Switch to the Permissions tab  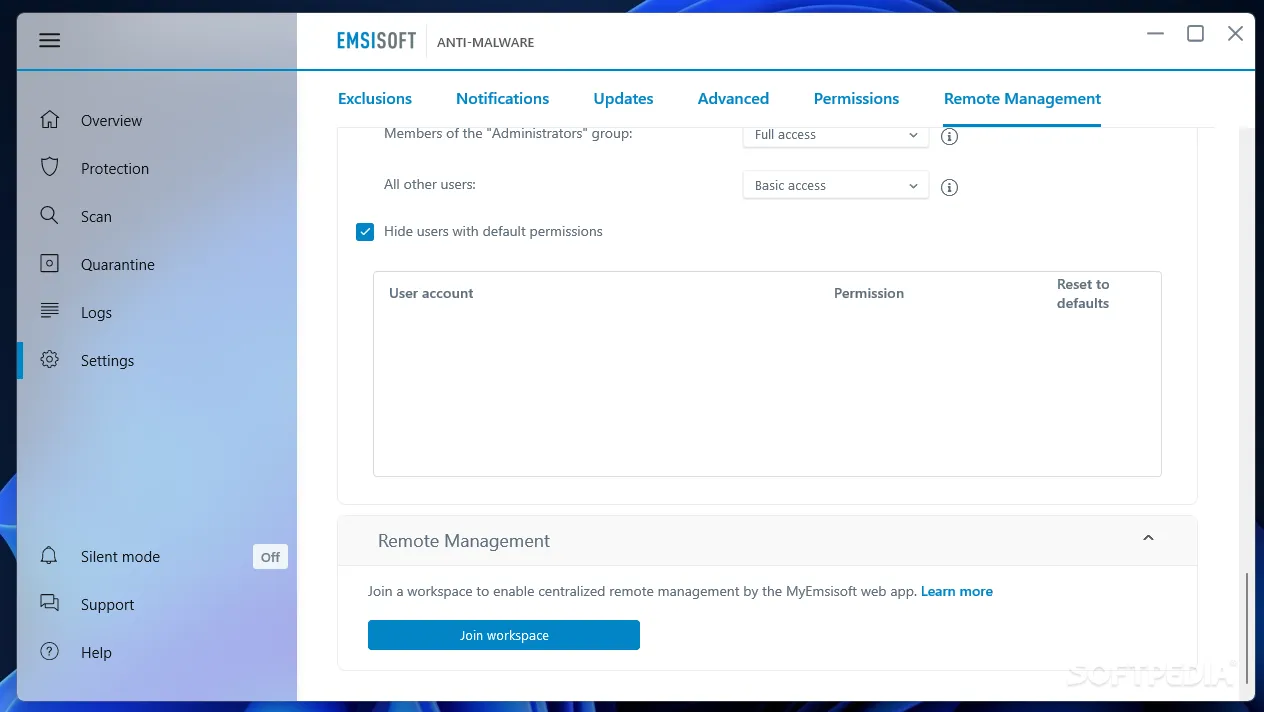[856, 98]
